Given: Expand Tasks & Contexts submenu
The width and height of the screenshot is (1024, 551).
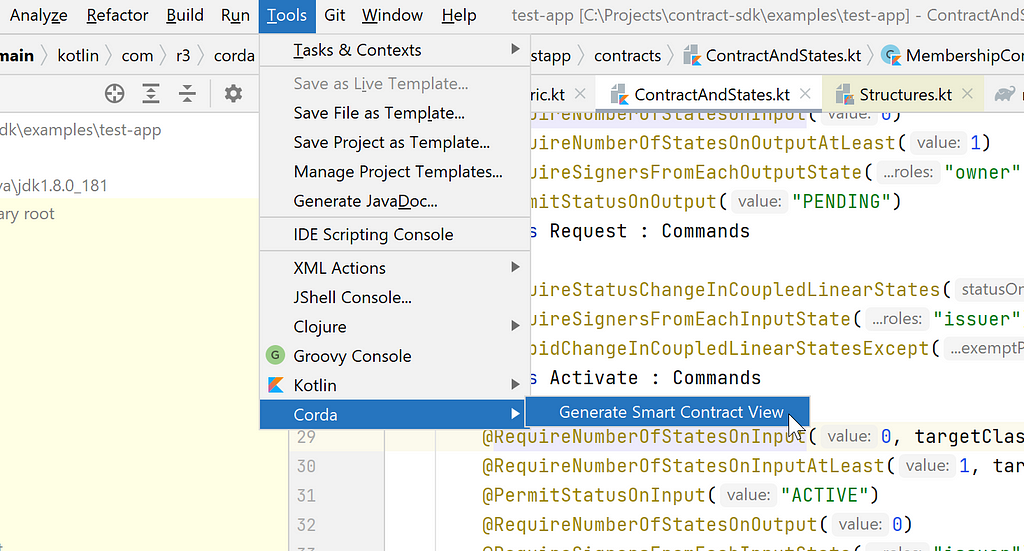Looking at the screenshot, I should [x=394, y=50].
